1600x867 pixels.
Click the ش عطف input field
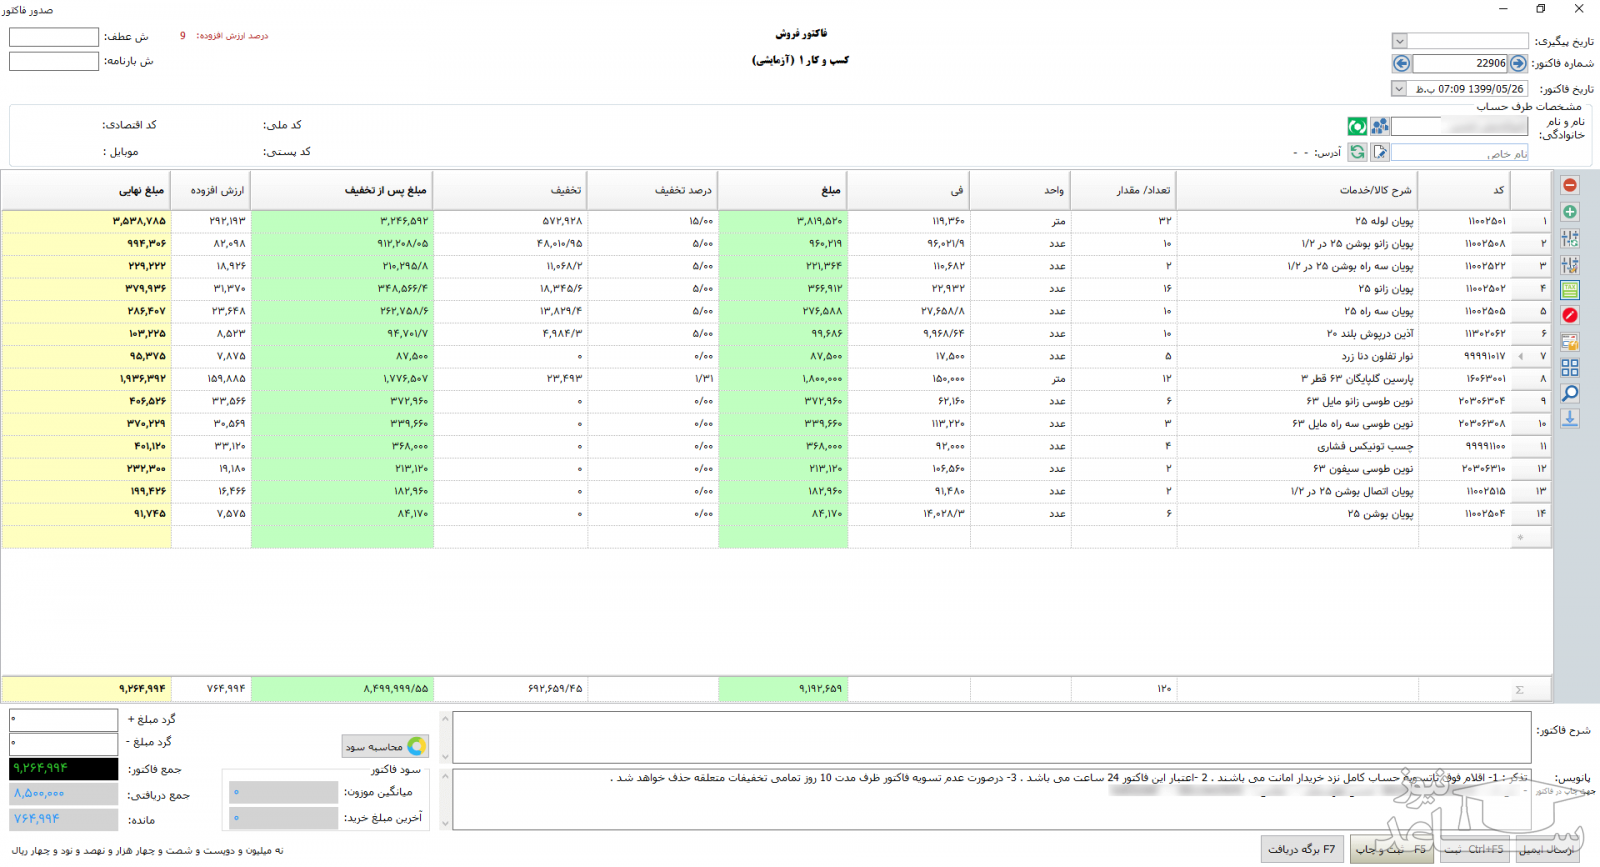(x=54, y=37)
